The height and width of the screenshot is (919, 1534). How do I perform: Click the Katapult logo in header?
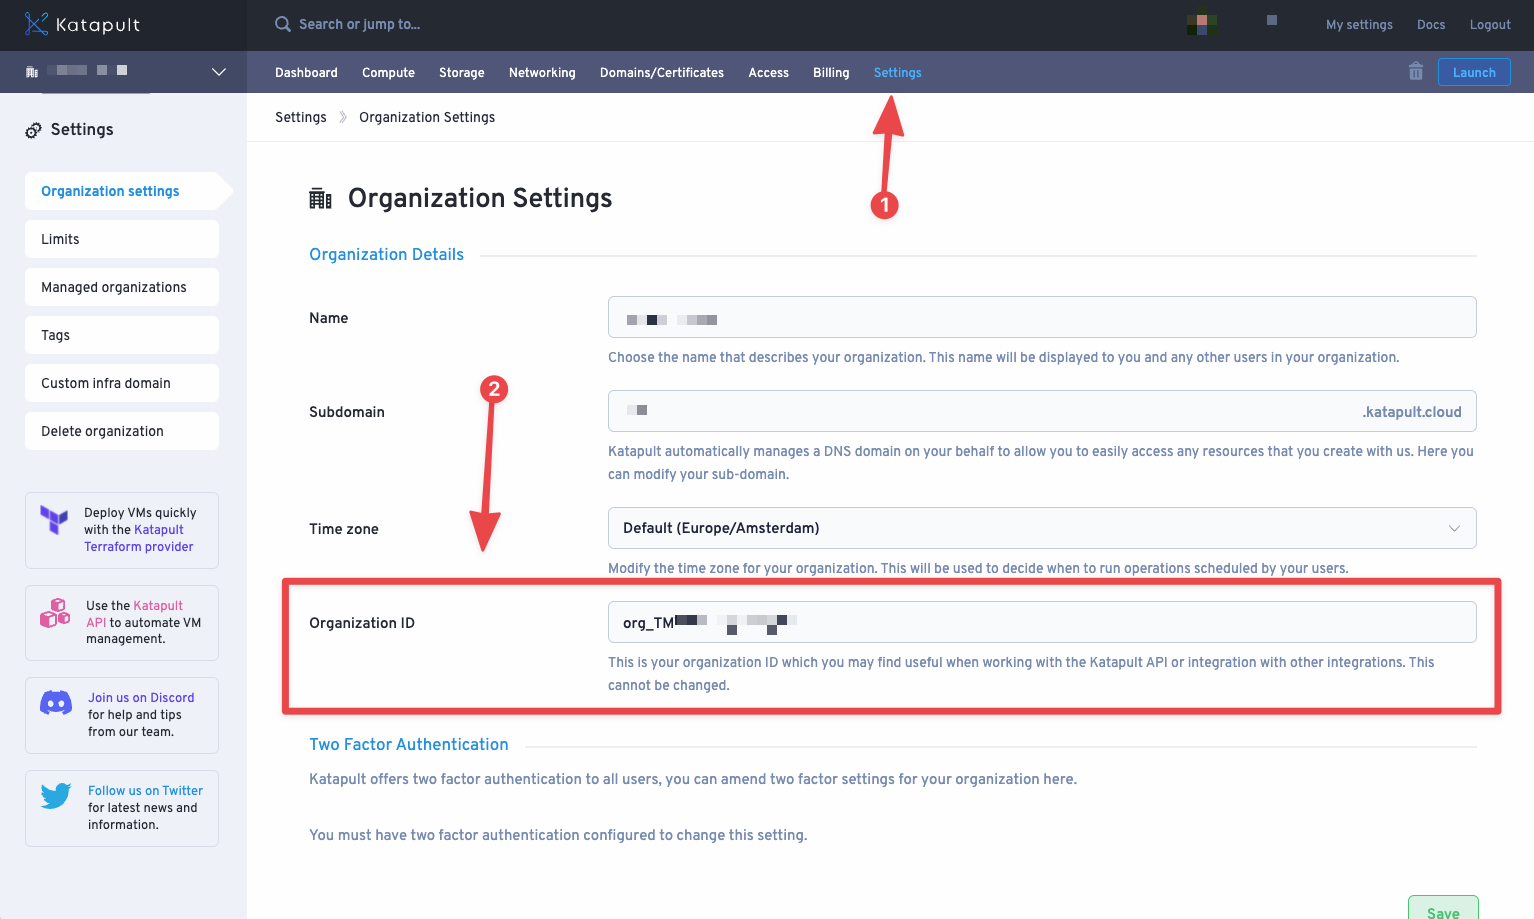point(82,25)
